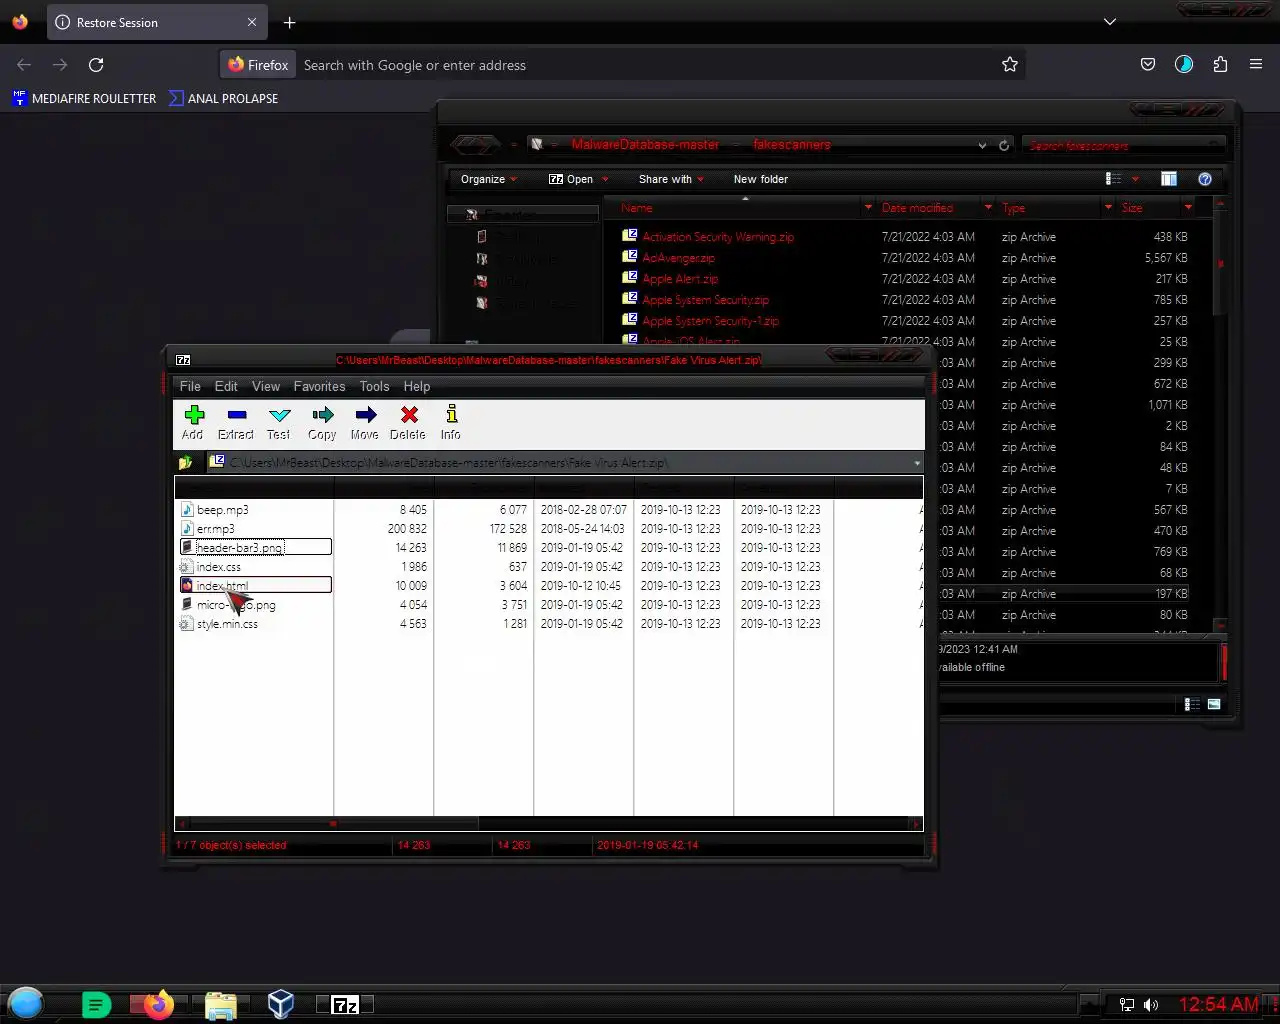Click the Explorer help icon

tap(1205, 179)
